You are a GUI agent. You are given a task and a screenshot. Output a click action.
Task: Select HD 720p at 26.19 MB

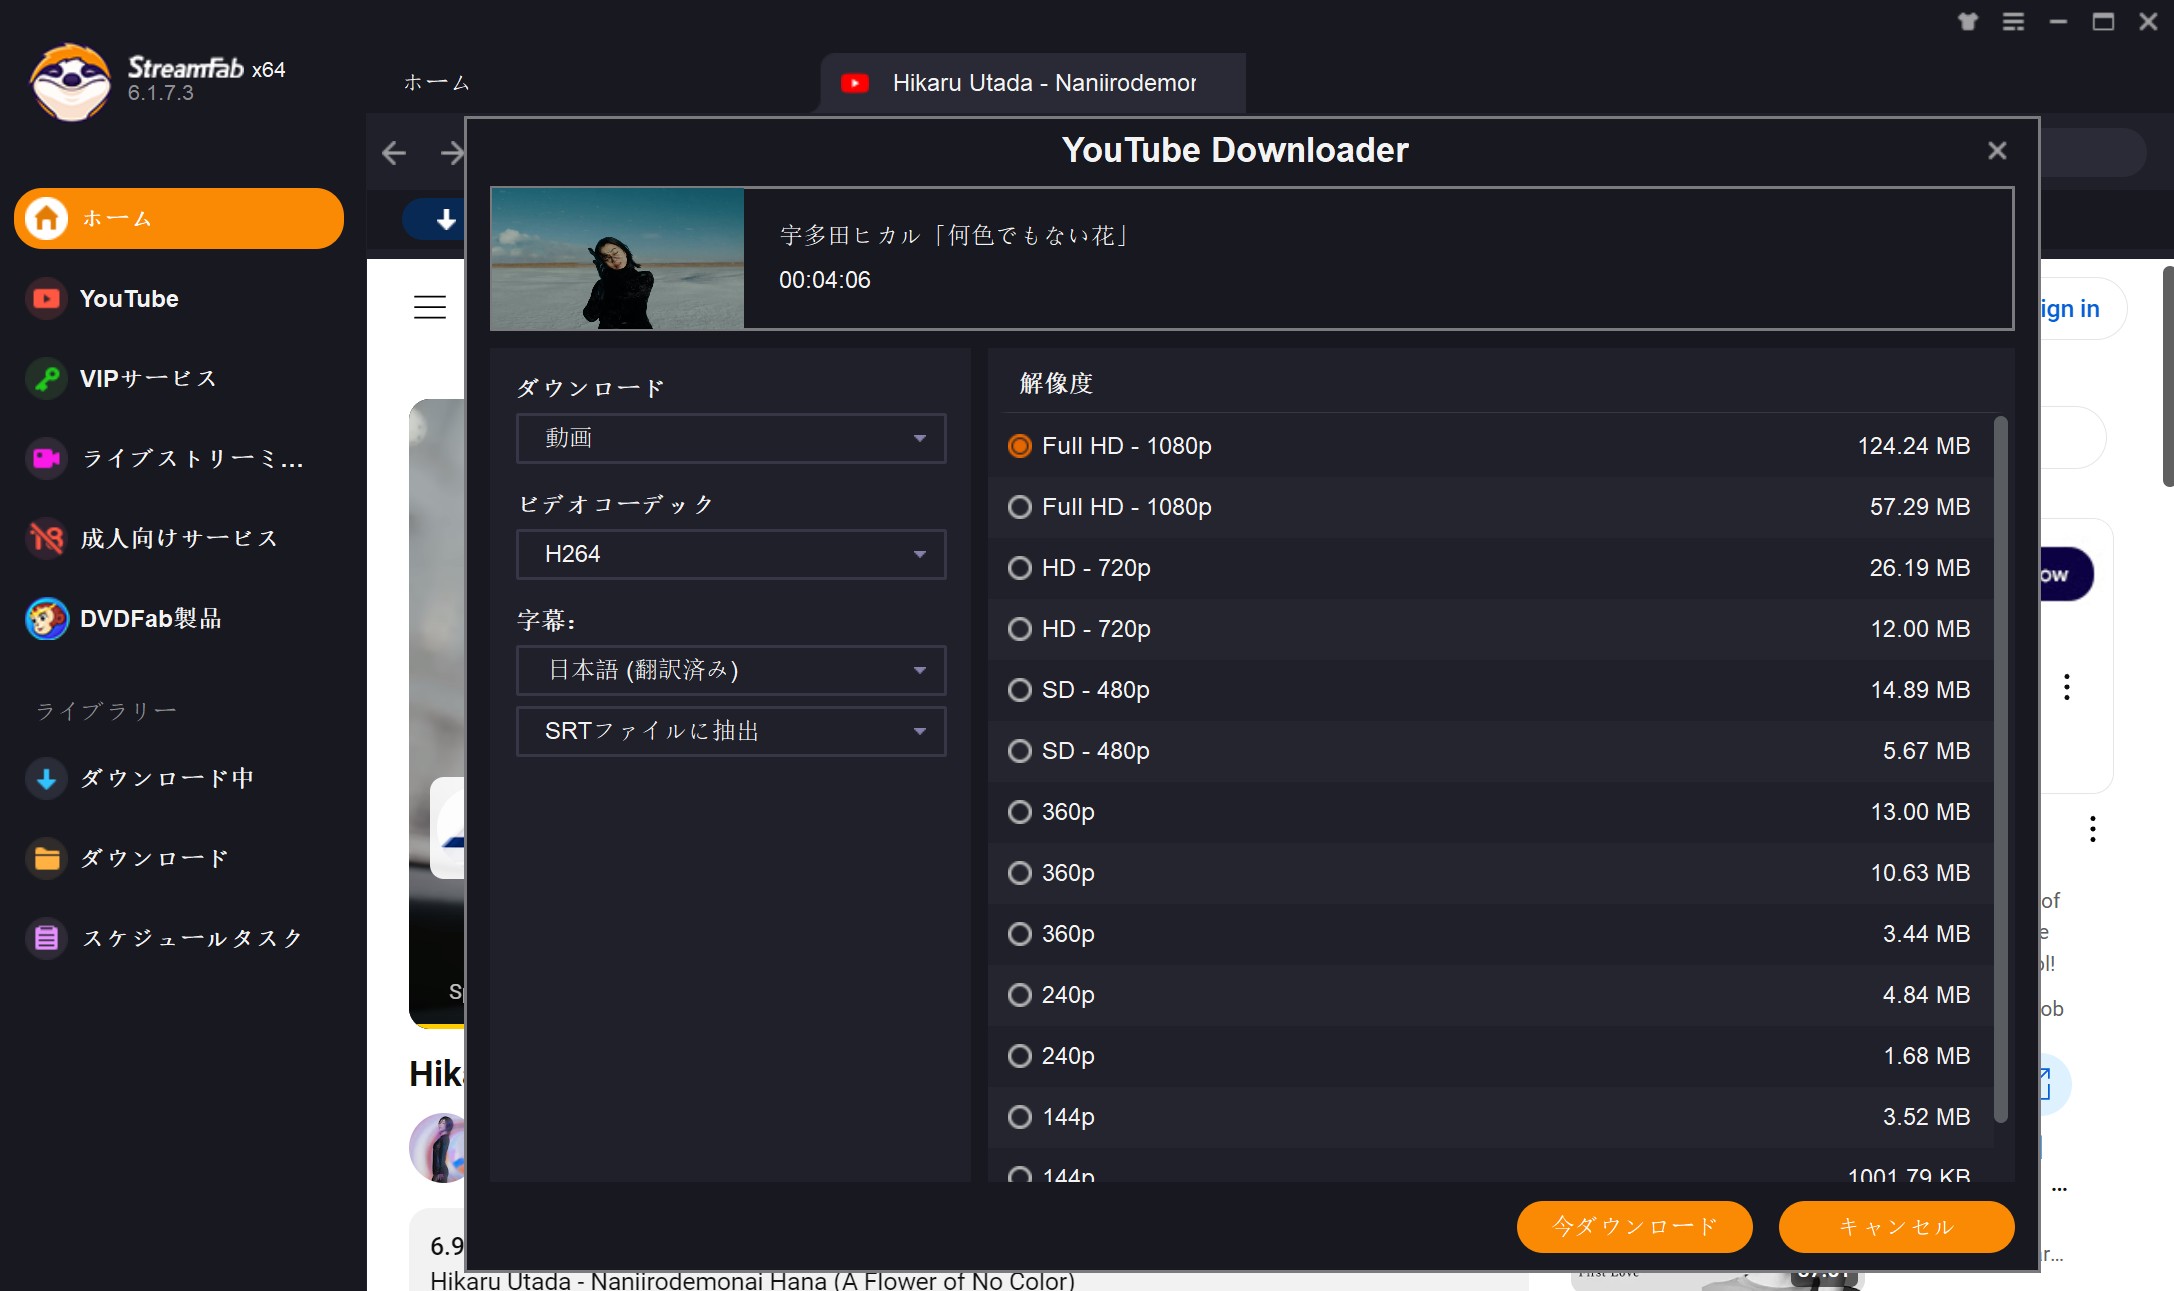[1019, 568]
